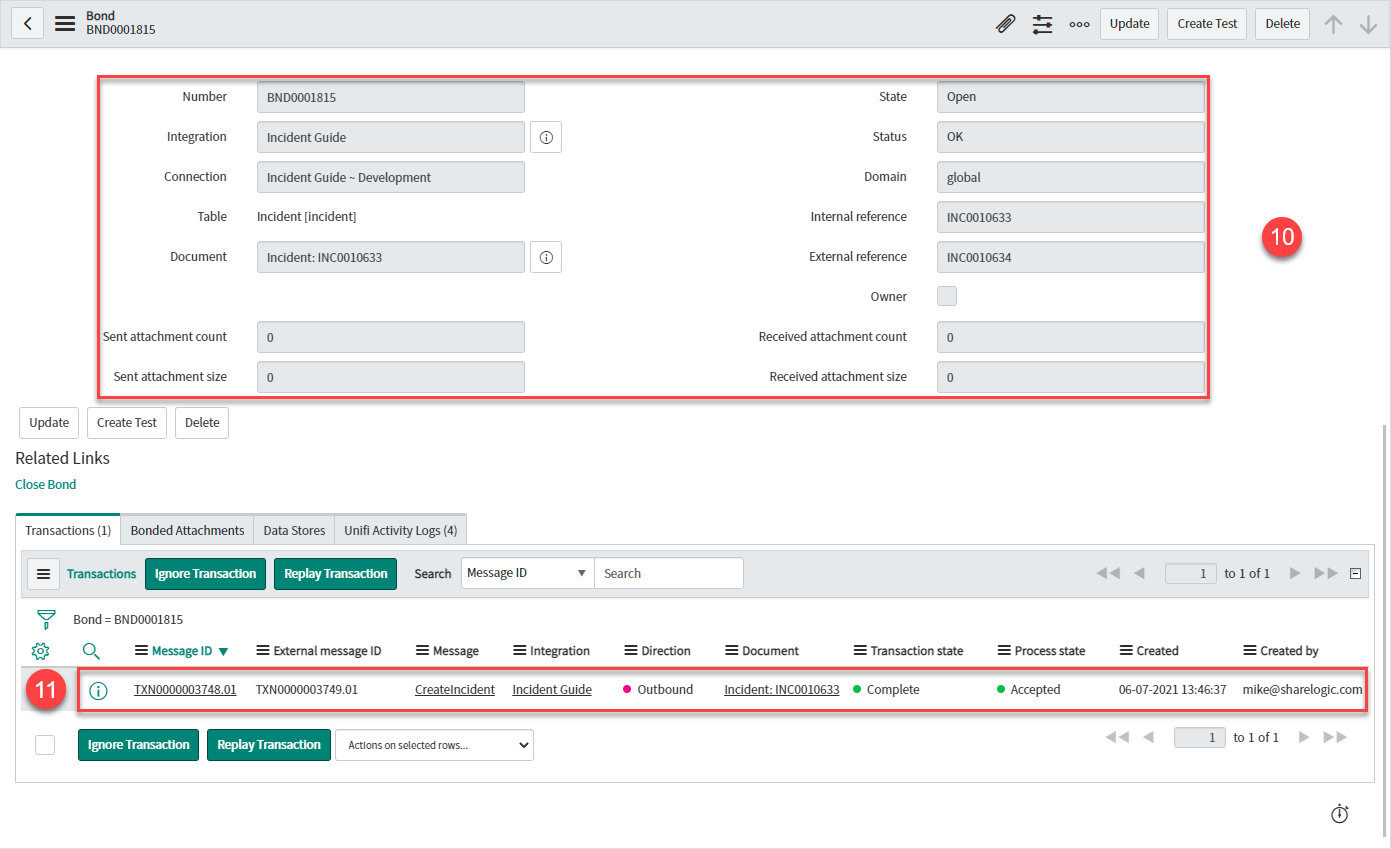Open the personalize form settings icon

[1042, 24]
